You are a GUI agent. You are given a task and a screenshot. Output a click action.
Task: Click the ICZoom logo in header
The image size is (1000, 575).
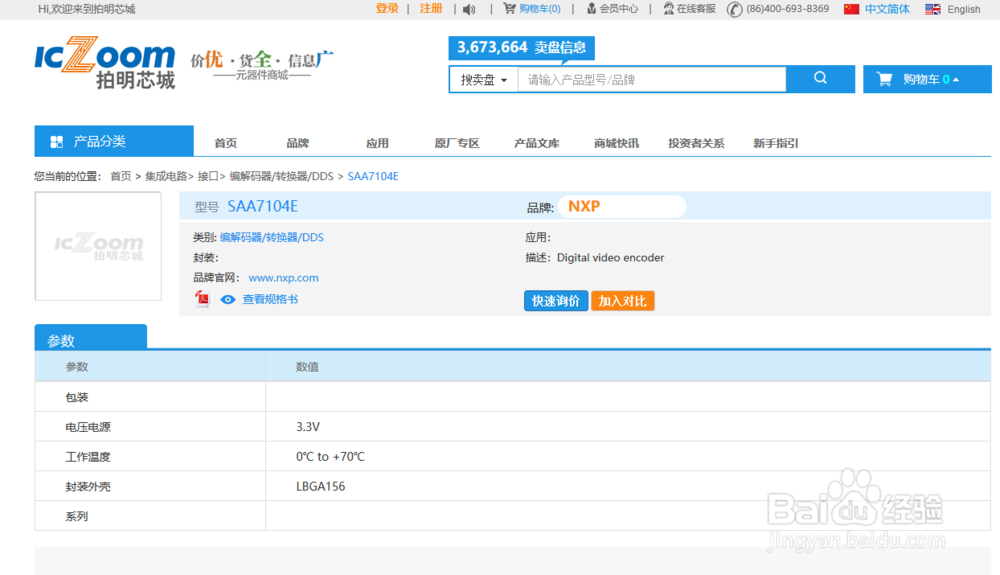(x=105, y=62)
